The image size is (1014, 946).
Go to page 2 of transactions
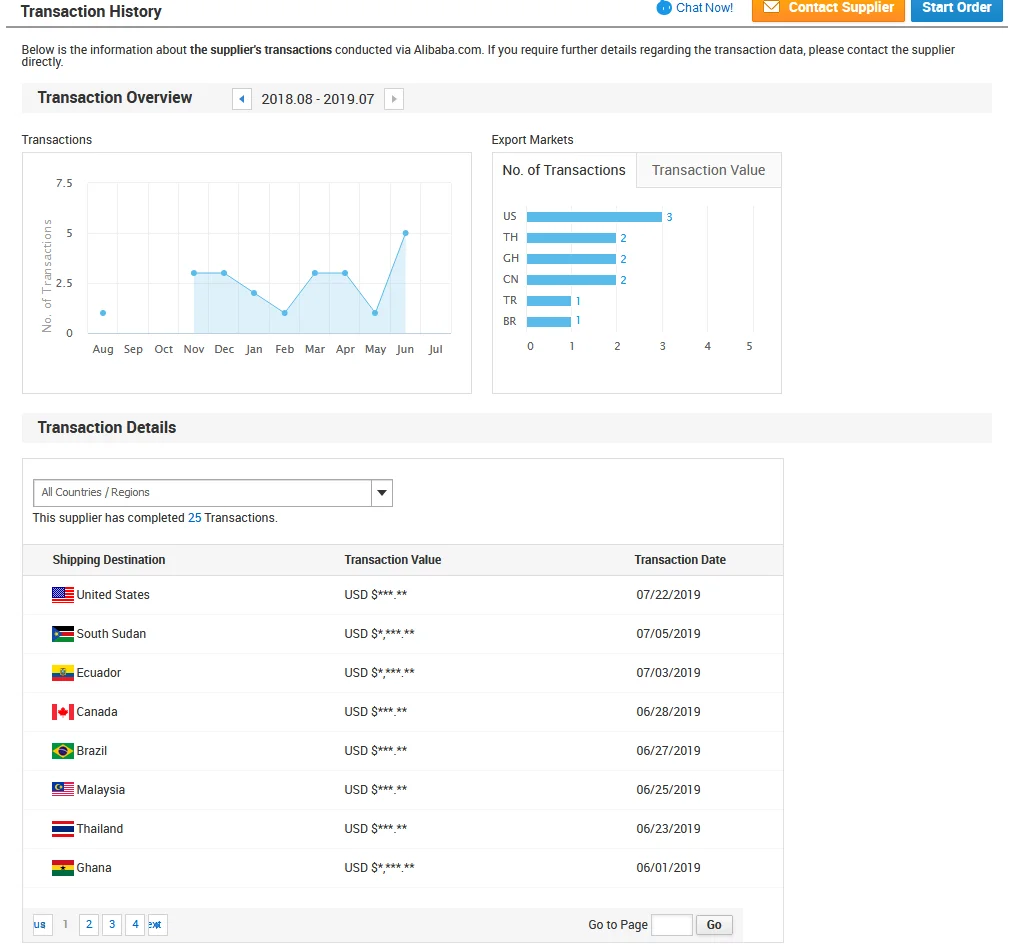(x=89, y=925)
